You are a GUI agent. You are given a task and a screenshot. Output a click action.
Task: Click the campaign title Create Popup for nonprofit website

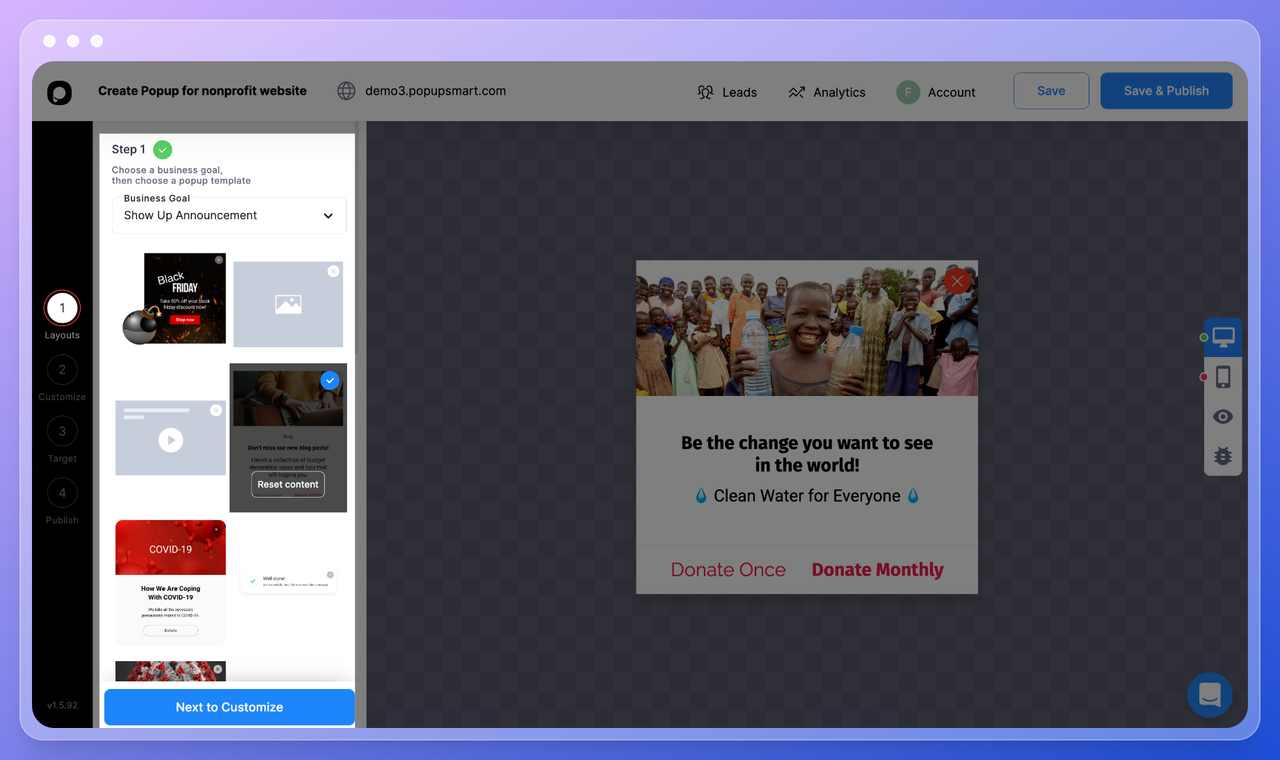(x=203, y=91)
